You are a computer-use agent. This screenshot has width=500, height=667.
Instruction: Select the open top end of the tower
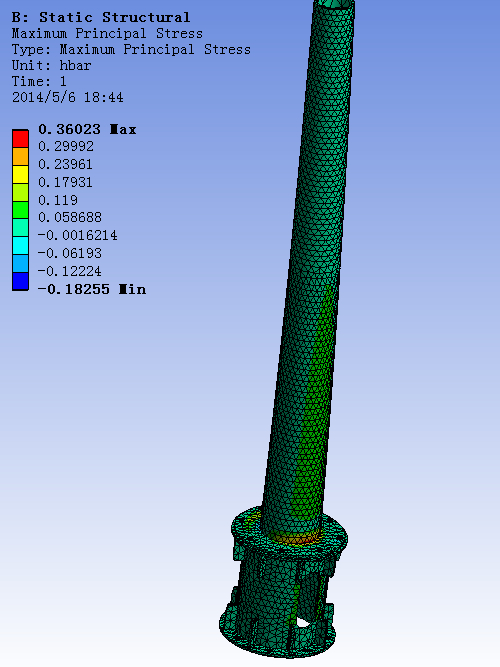(334, 4)
